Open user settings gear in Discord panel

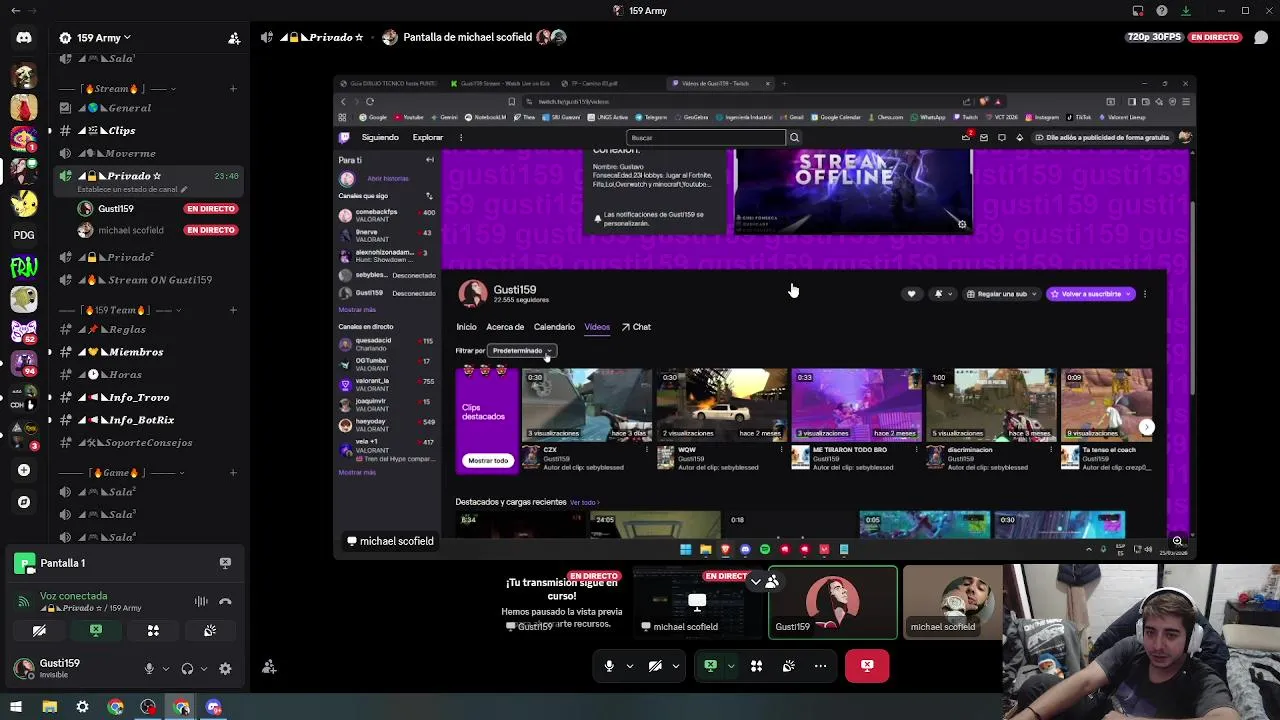(x=225, y=669)
